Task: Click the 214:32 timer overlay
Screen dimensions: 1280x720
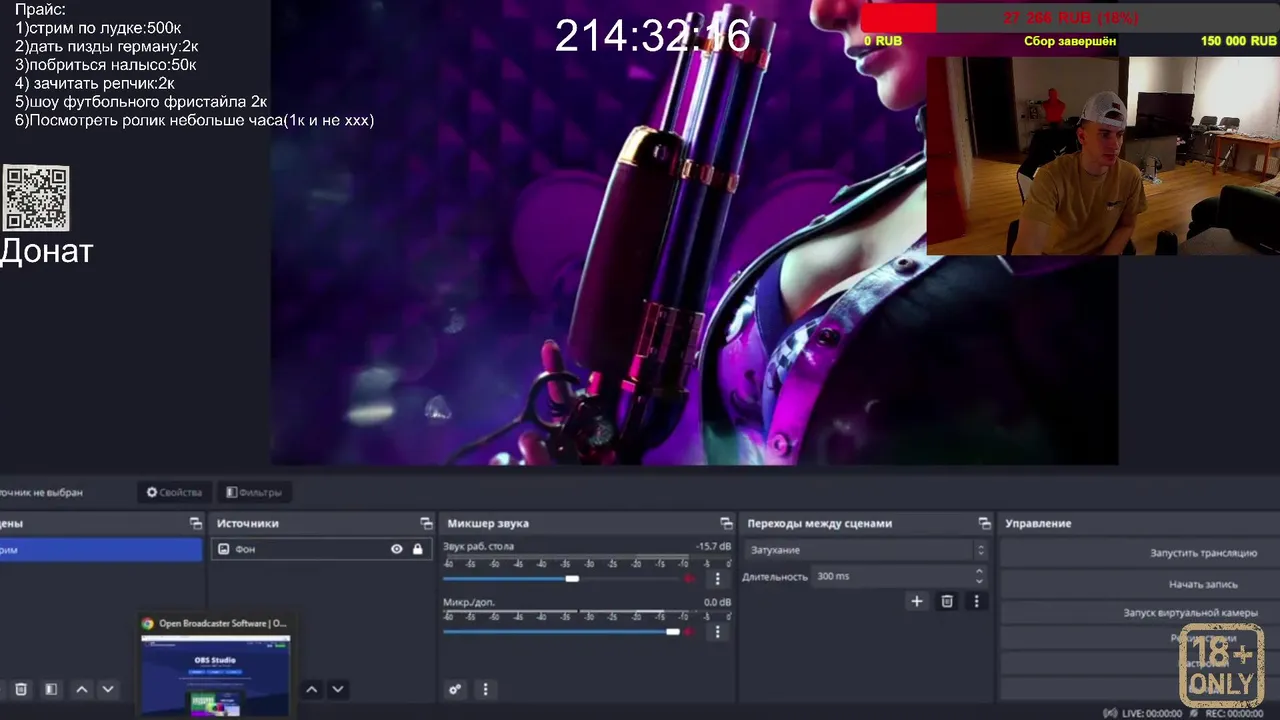Action: [652, 36]
